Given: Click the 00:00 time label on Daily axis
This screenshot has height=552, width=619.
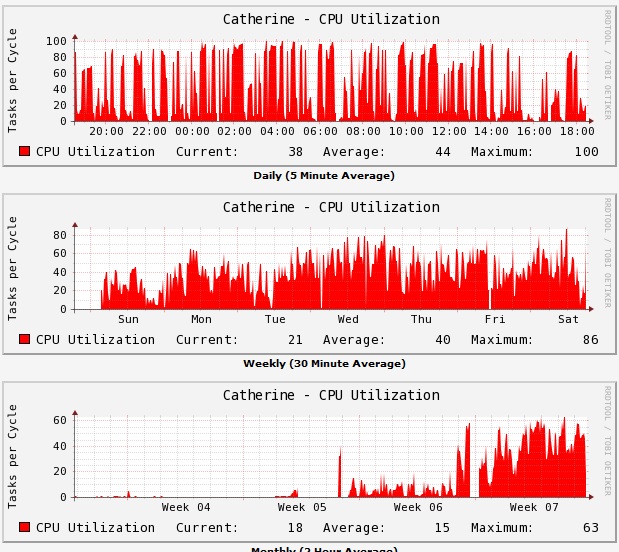Looking at the screenshot, I should click(x=192, y=131).
